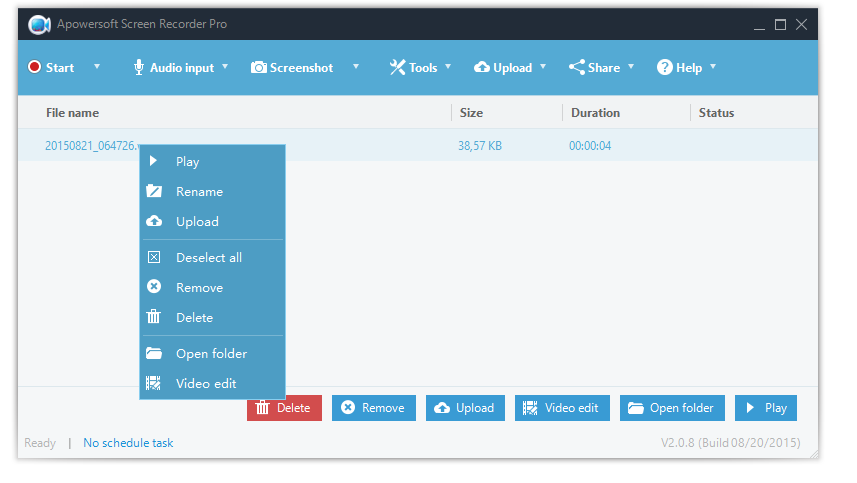
Task: Expand the toolbar Upload dropdown arrow
Action: pos(543,67)
